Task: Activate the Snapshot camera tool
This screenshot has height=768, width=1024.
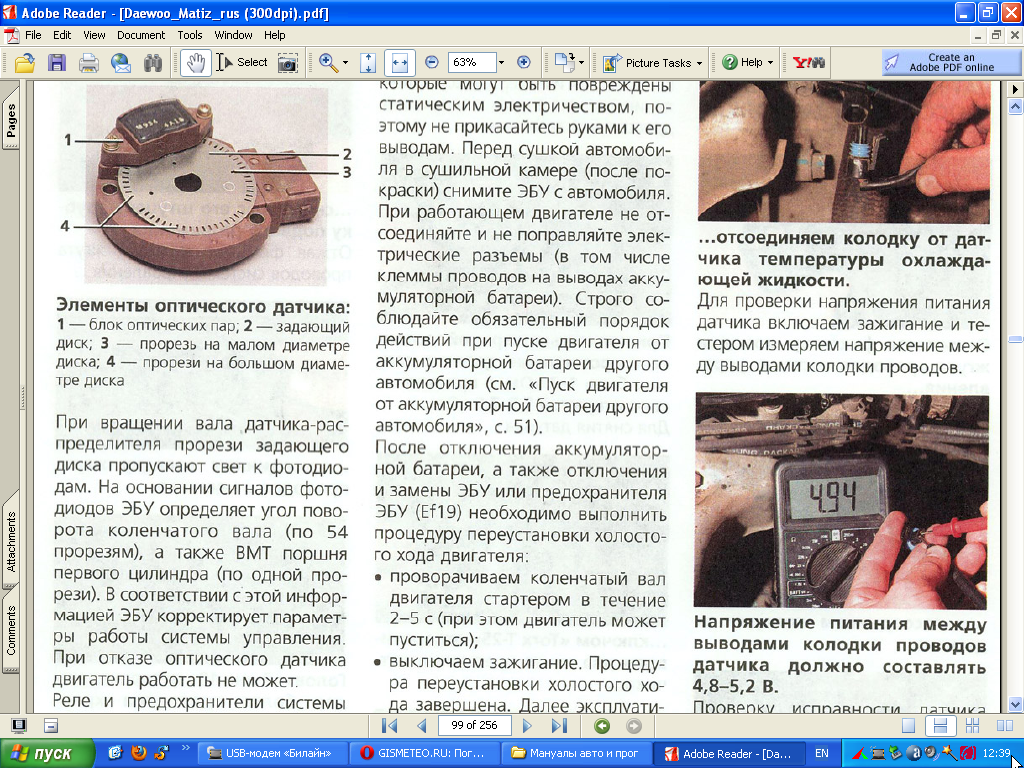Action: coord(287,63)
